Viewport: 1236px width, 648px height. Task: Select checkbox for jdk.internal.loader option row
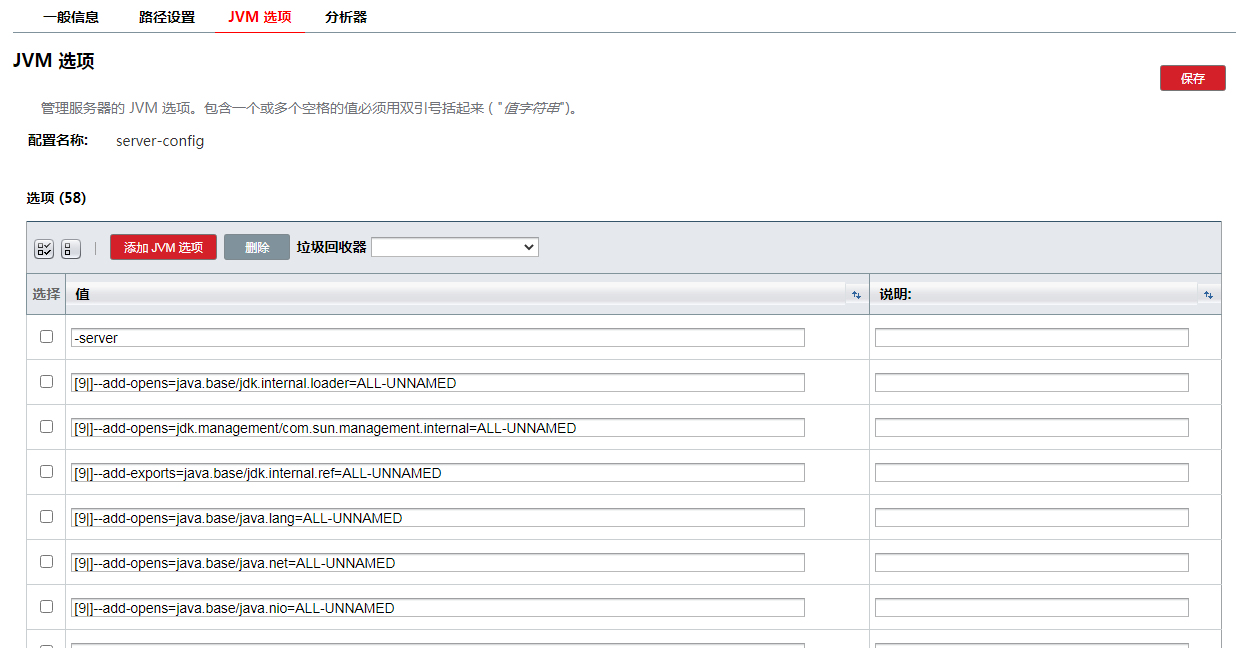click(x=46, y=382)
